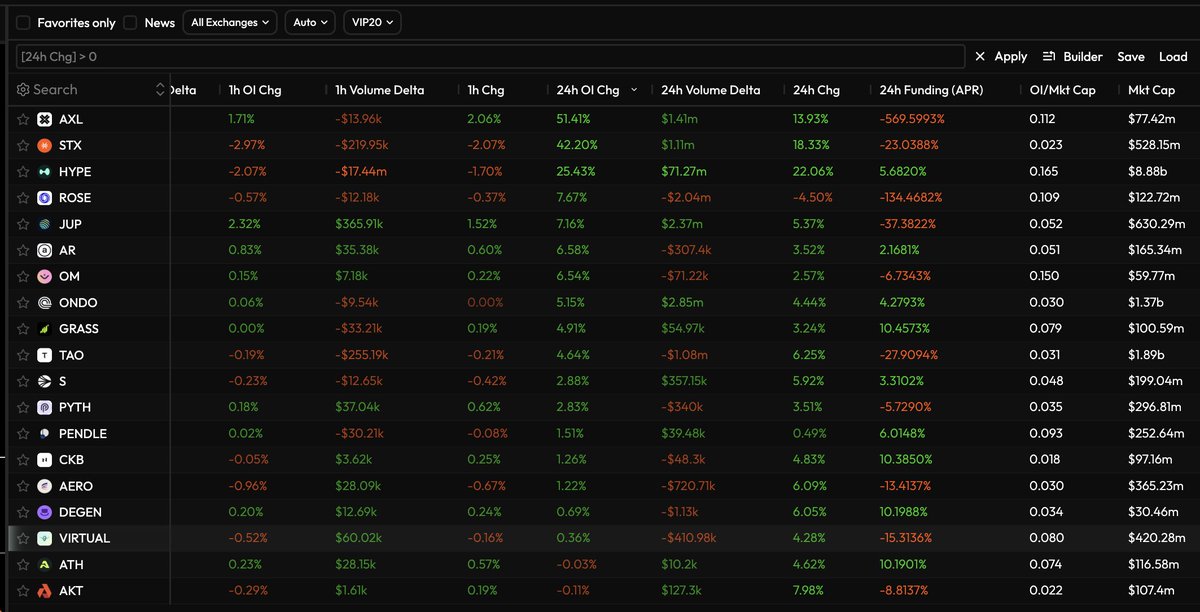The width and height of the screenshot is (1200, 612).
Task: Star AXL as a favorite
Action: pos(23,120)
